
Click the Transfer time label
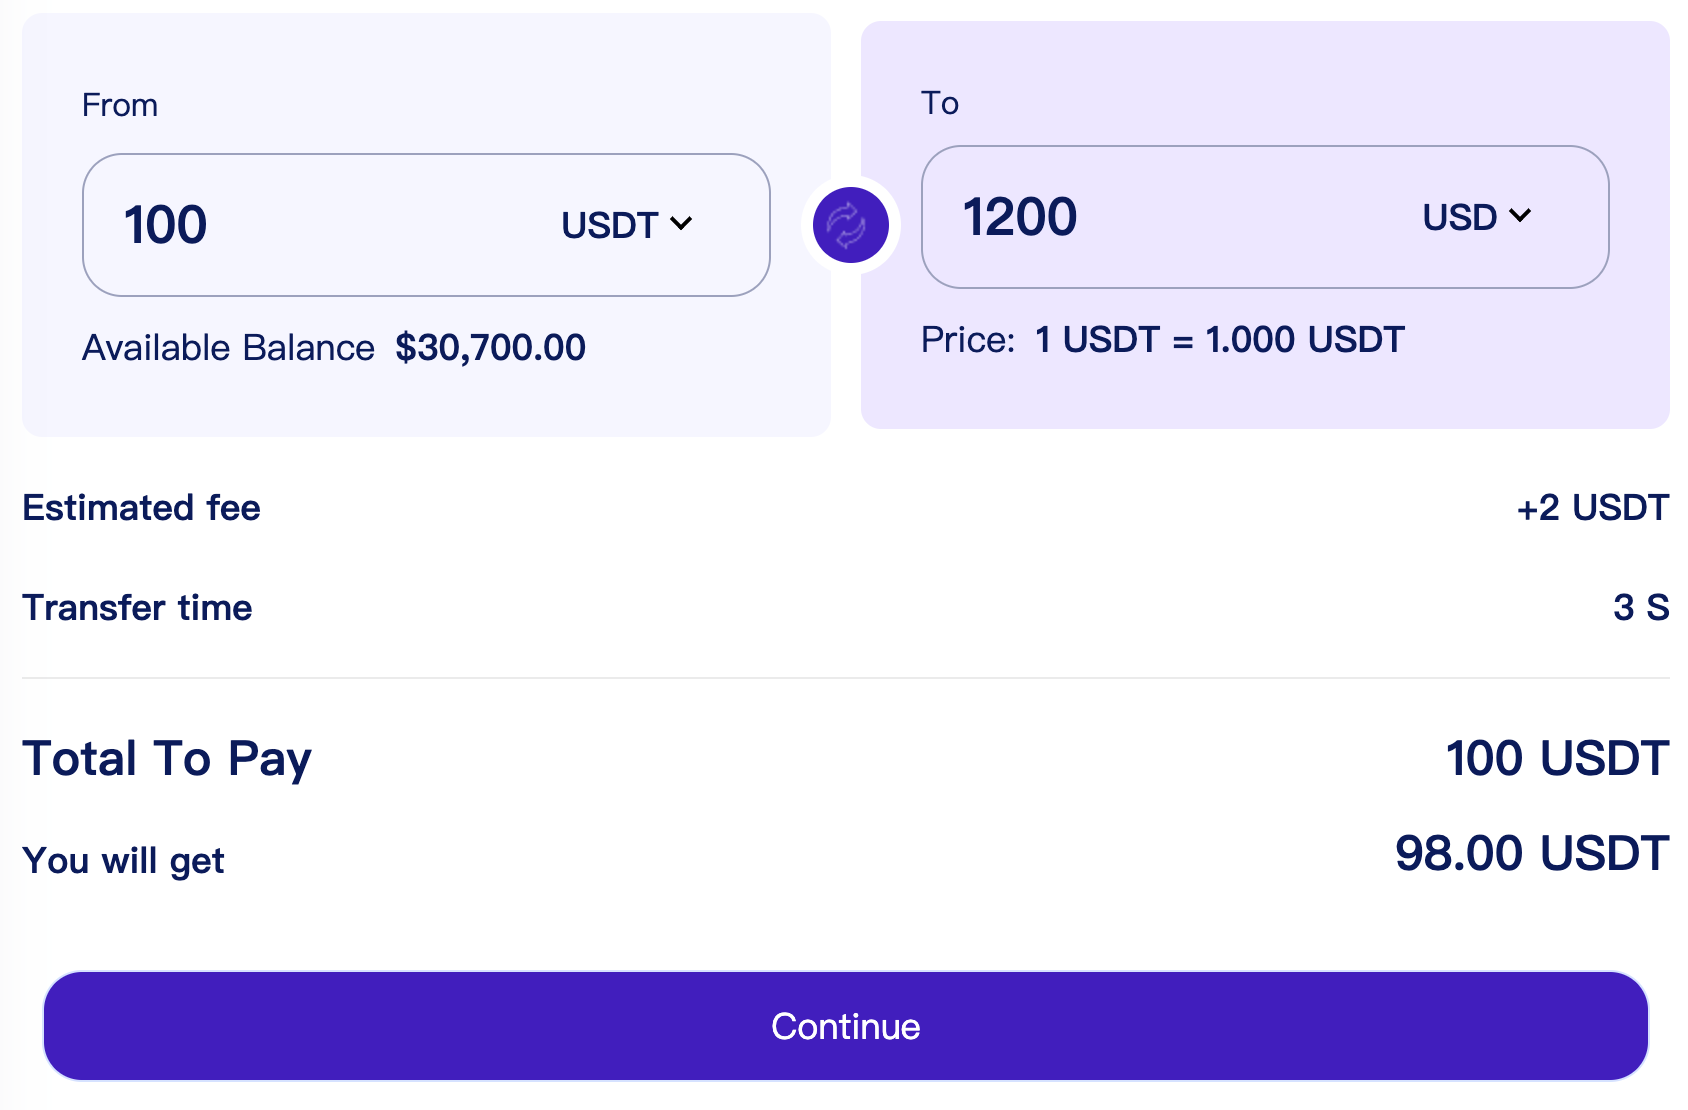[137, 608]
